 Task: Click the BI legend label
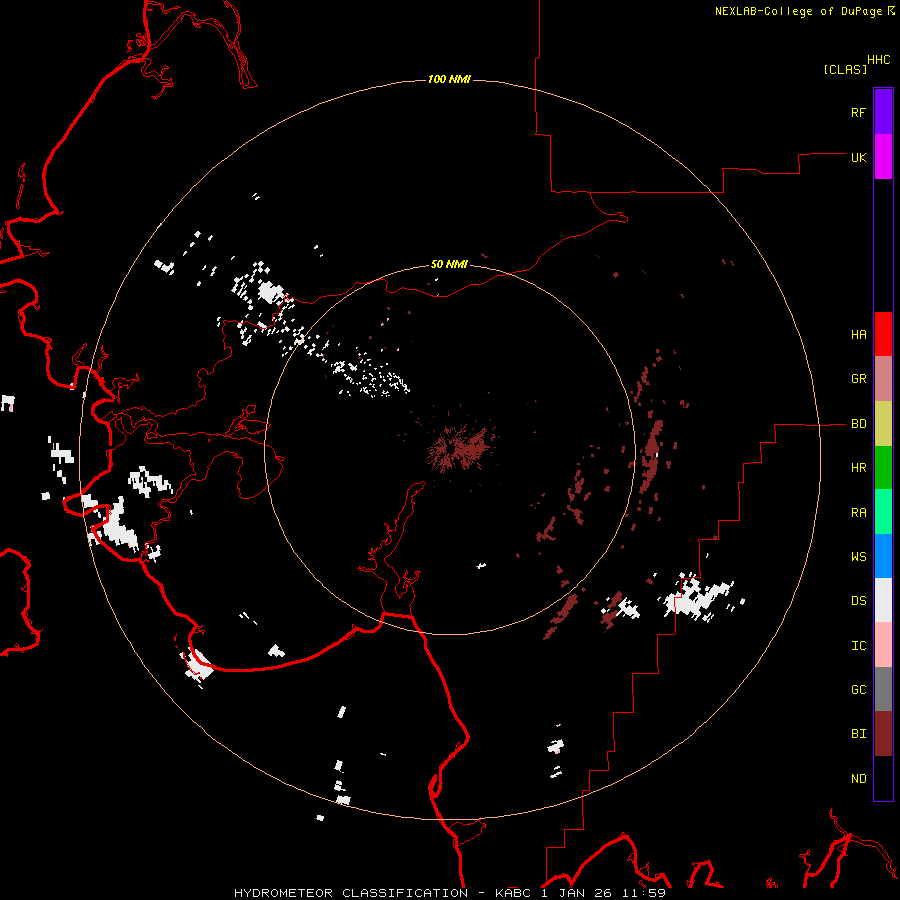pos(858,734)
